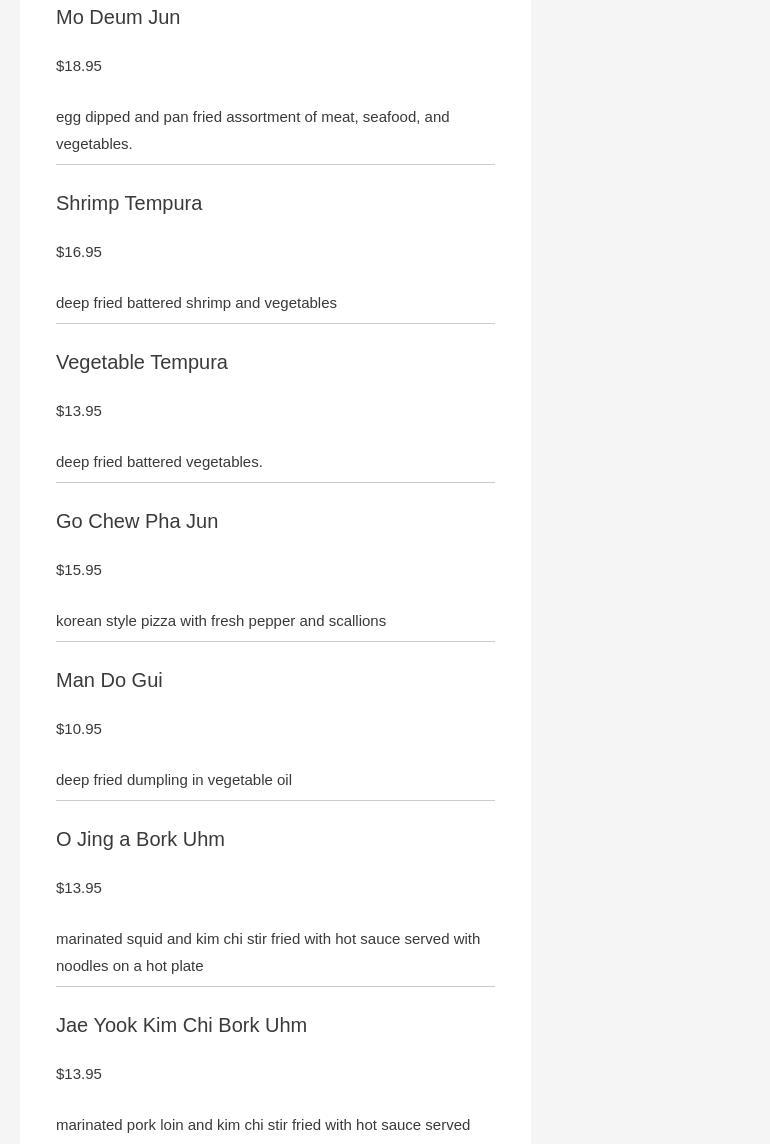Screen dimensions: 770x1144
Task: Click the $13.95 price under O Jing a Bork Uhm
Action: (x=79, y=888)
